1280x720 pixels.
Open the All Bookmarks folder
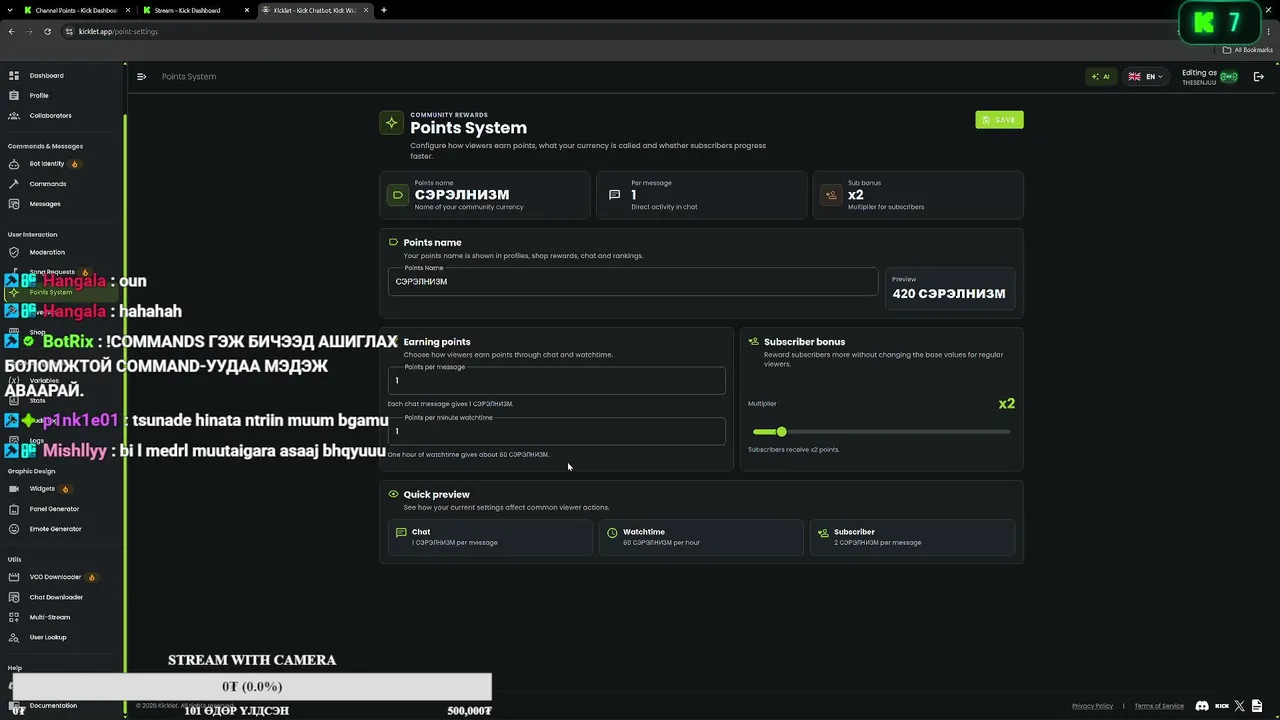point(1248,50)
